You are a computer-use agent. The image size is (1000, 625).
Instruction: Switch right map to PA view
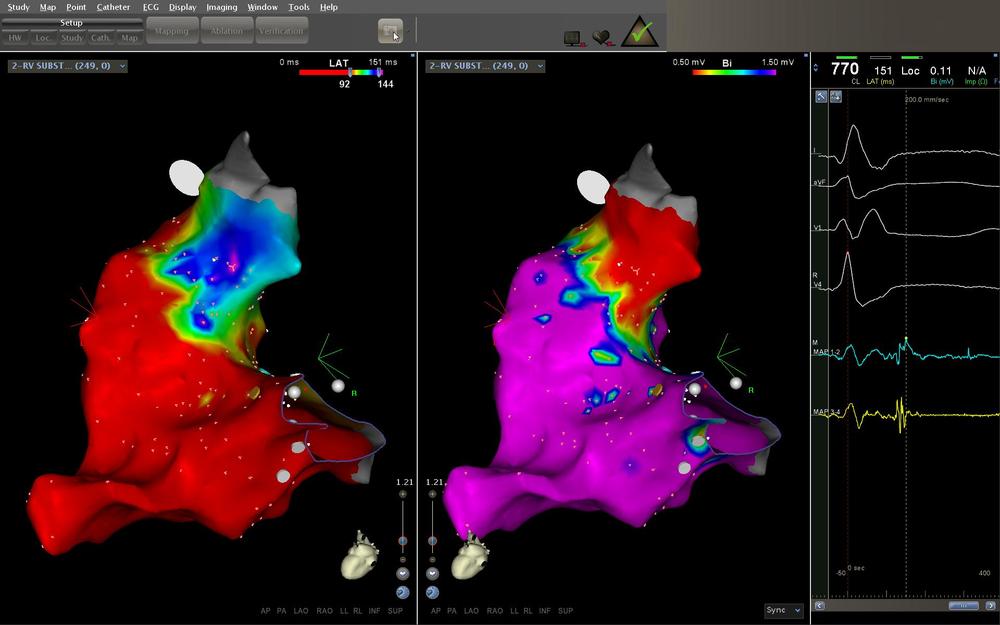[x=451, y=610]
